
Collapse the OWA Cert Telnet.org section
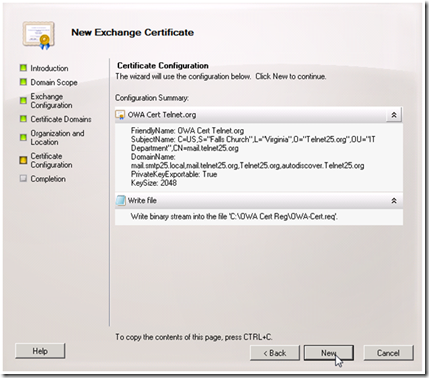(394, 115)
